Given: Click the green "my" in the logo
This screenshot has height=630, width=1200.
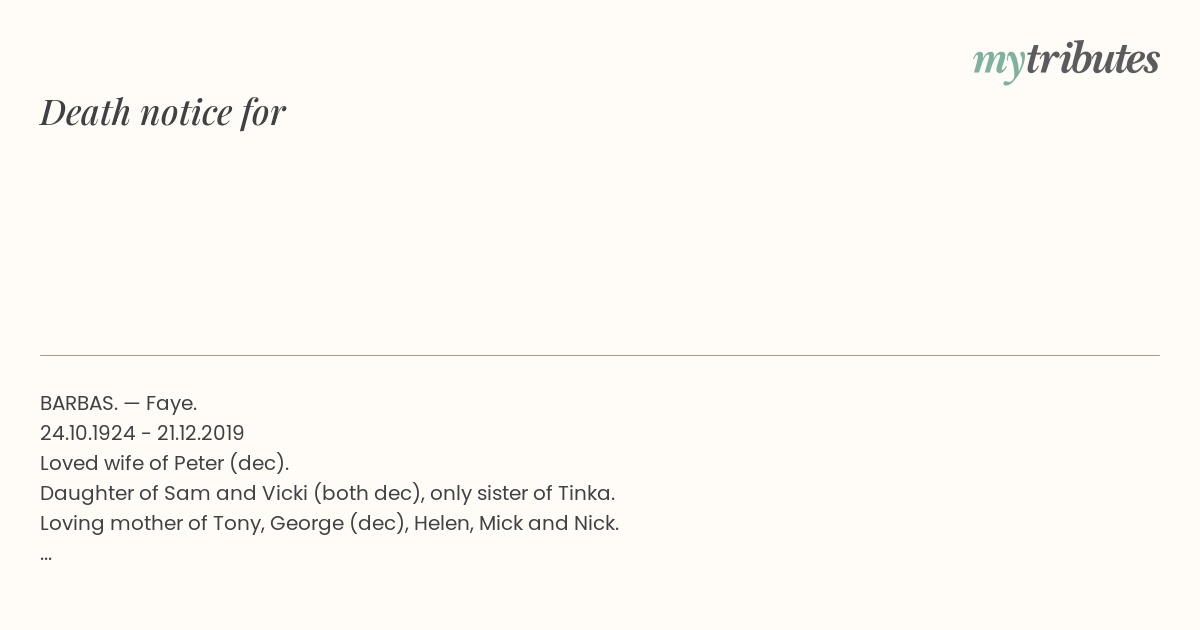Looking at the screenshot, I should click(998, 64).
